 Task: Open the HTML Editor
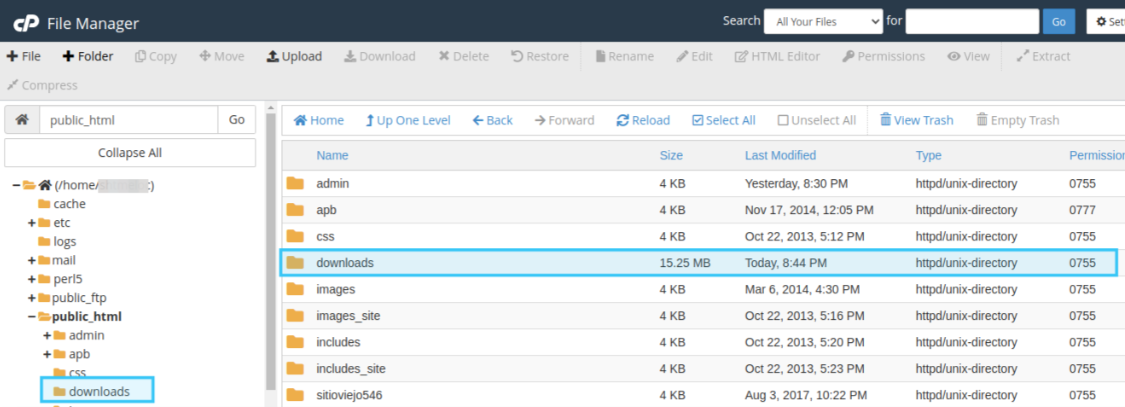777,56
